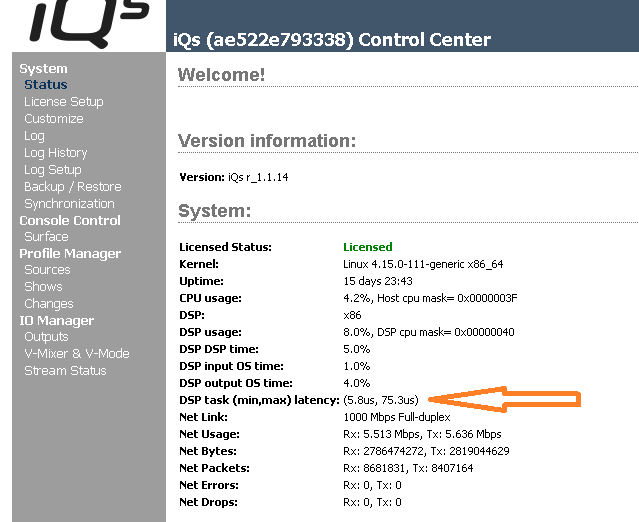Click the iQs logo
Screen dimensions: 639x522
[90, 24]
